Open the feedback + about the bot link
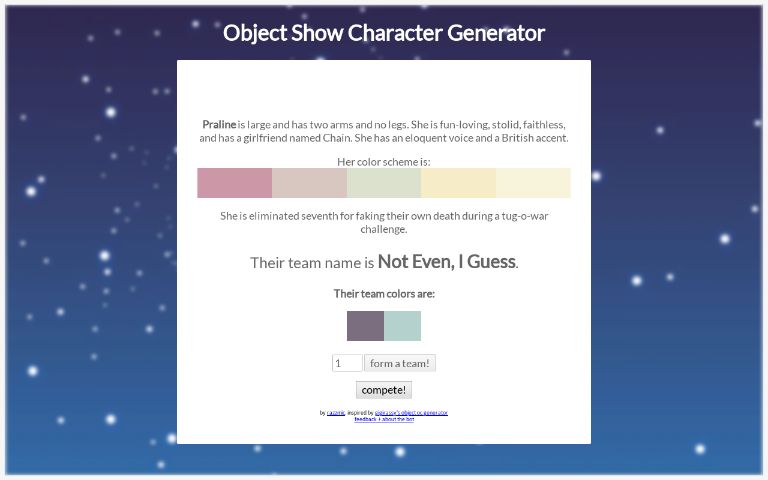768x480 pixels. point(384,419)
